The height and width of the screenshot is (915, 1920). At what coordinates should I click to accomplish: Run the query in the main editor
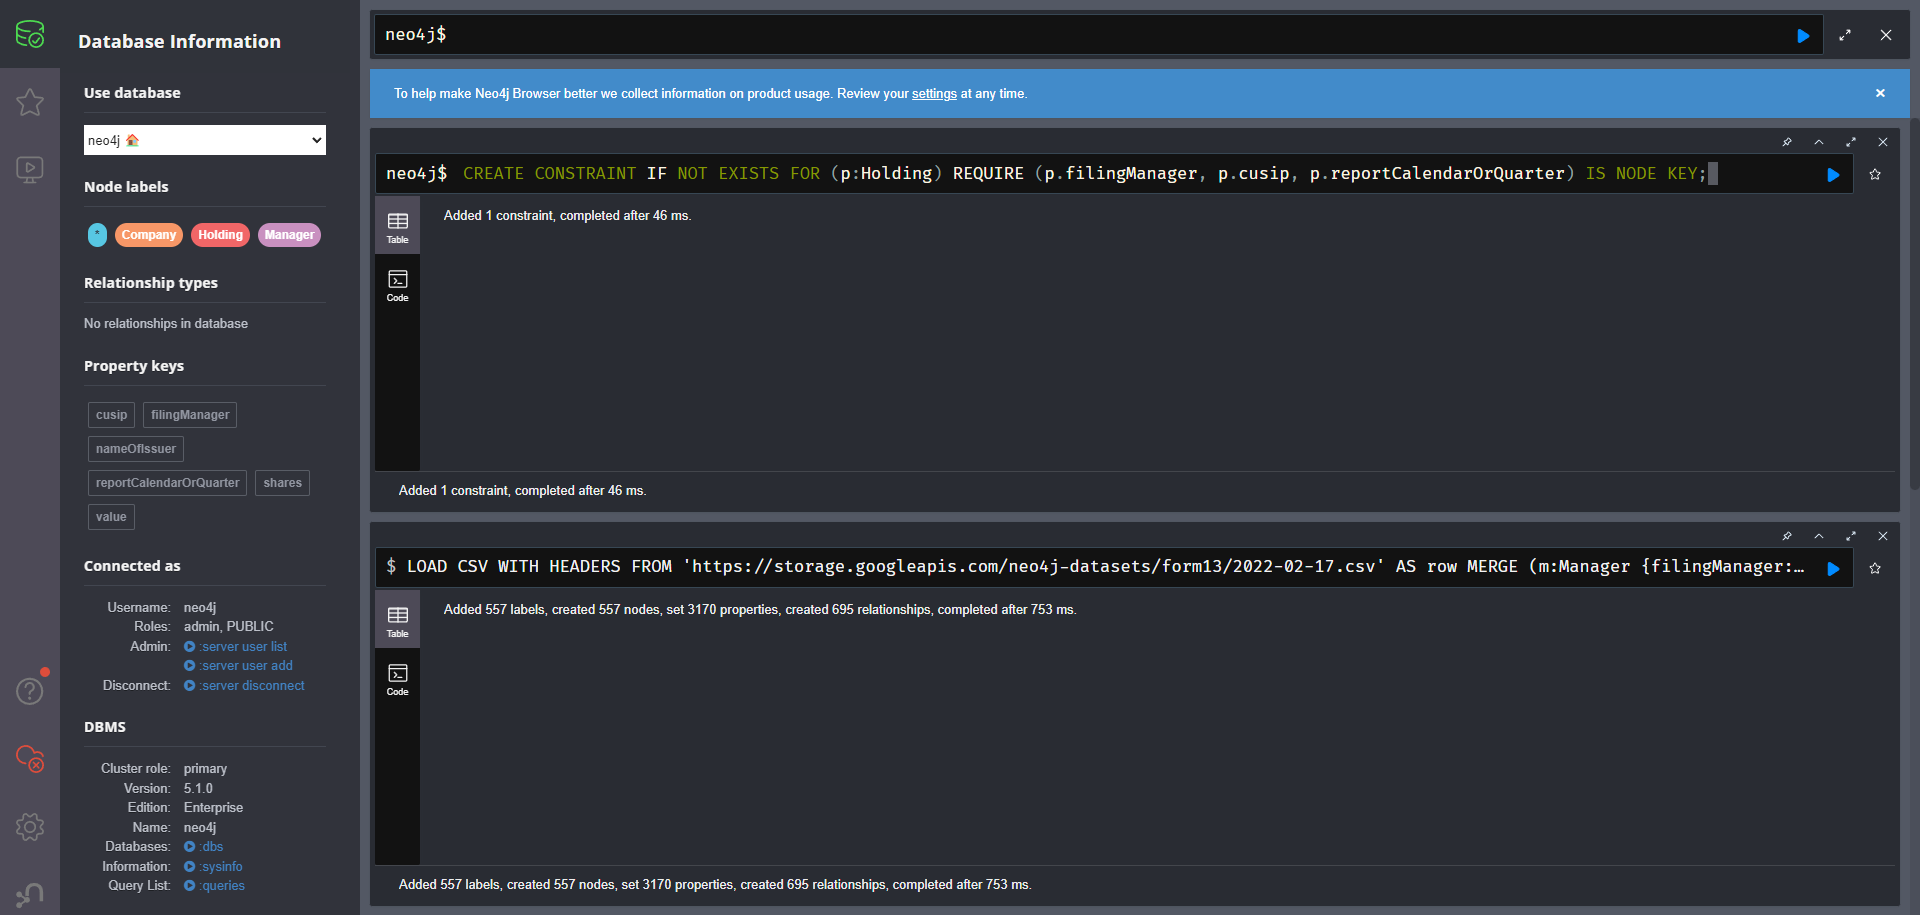point(1803,35)
